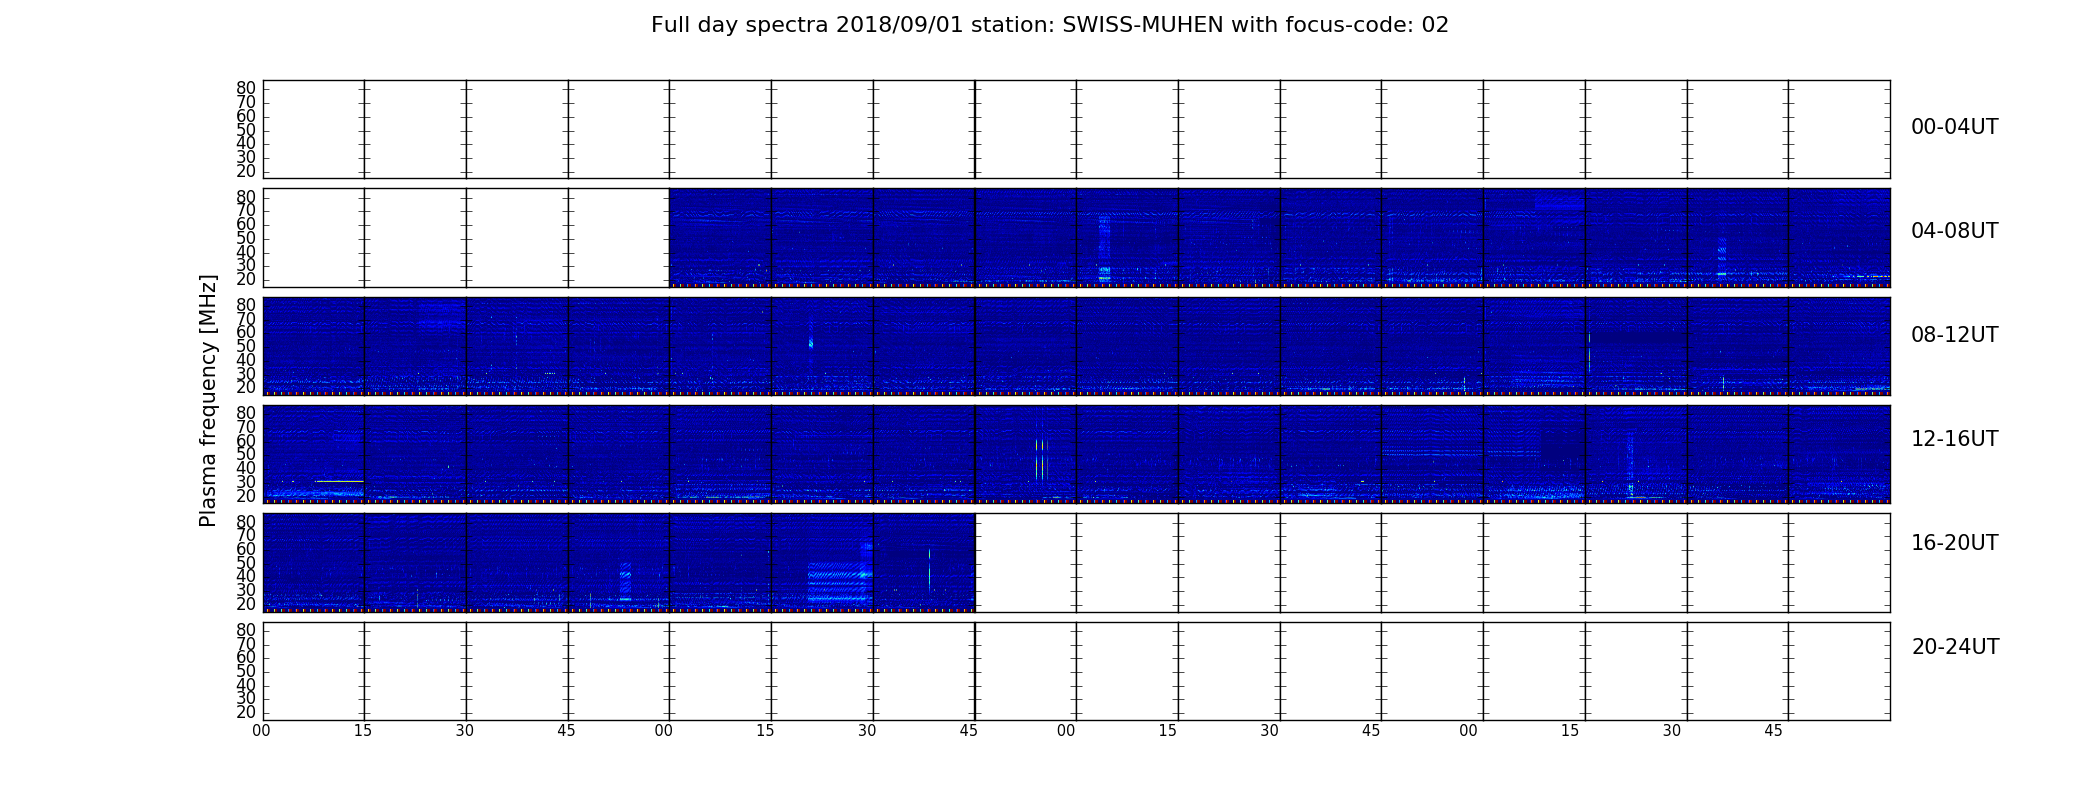Click the '50' tick of the 08-12UT panel
Image resolution: width=2100 pixels, height=800 pixels.
pyautogui.click(x=246, y=346)
